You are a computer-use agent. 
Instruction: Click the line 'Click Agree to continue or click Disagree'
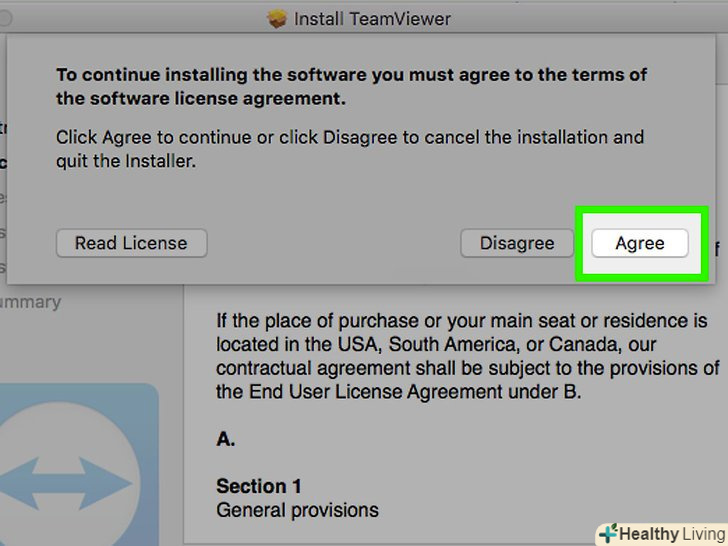pyautogui.click(x=350, y=137)
